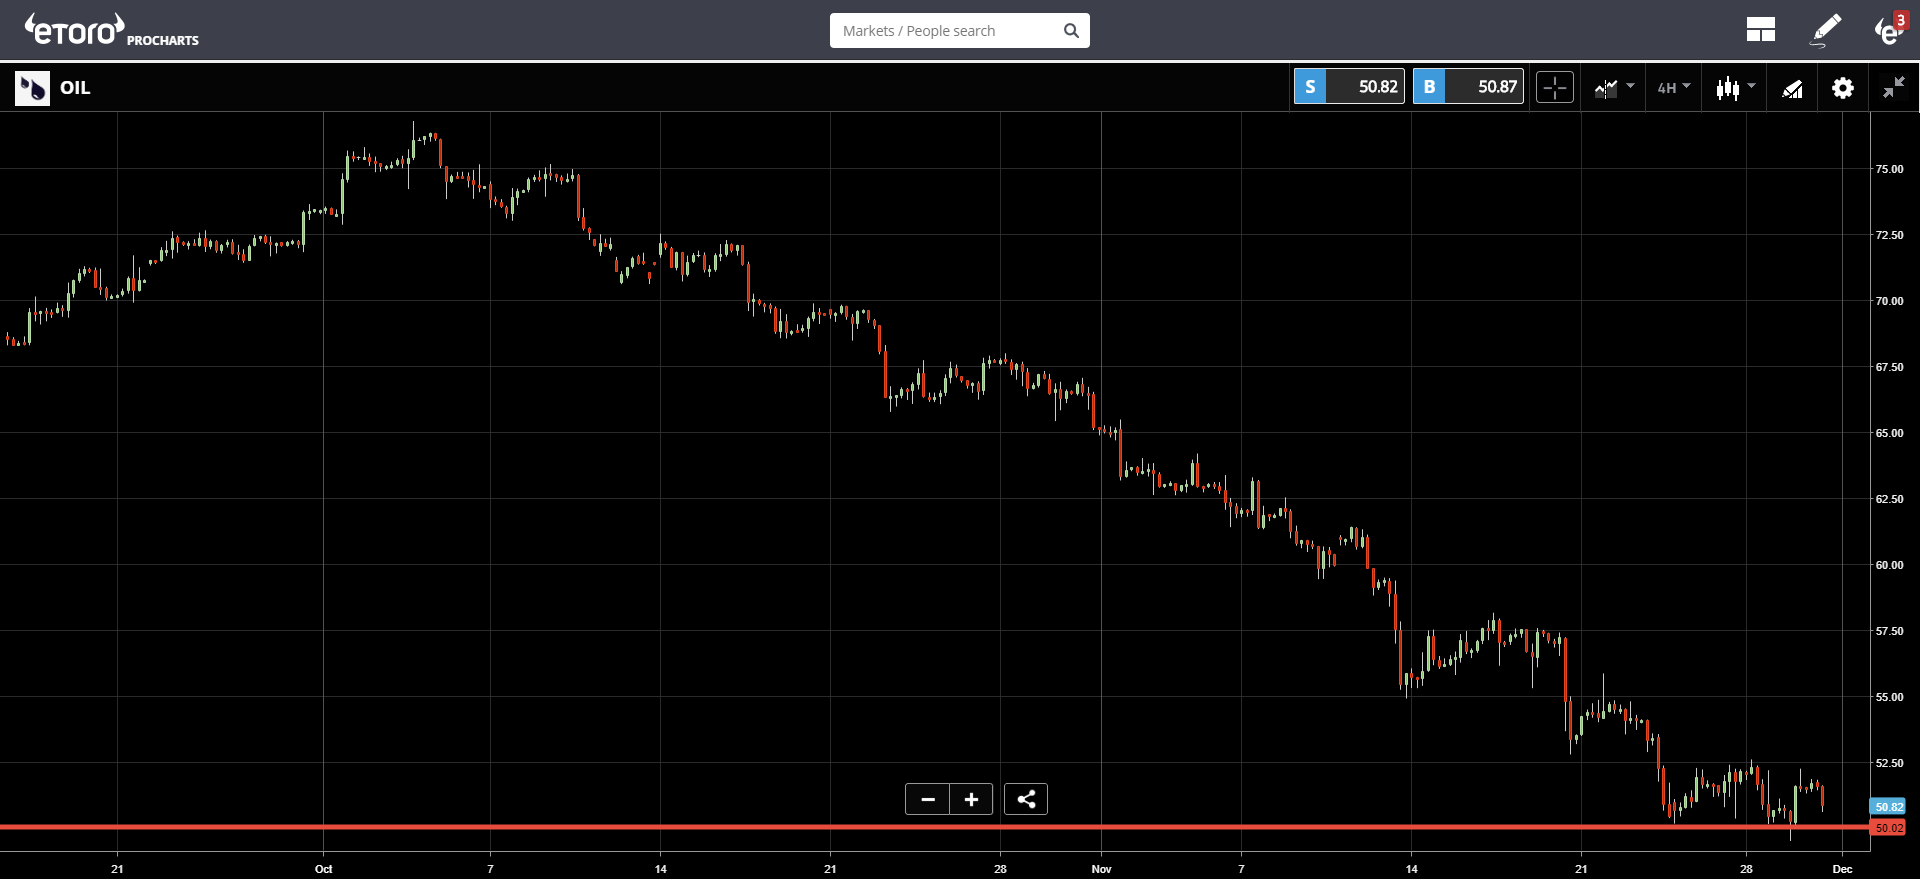Open chart settings gear
Screen dimensions: 1920x879
1843,88
